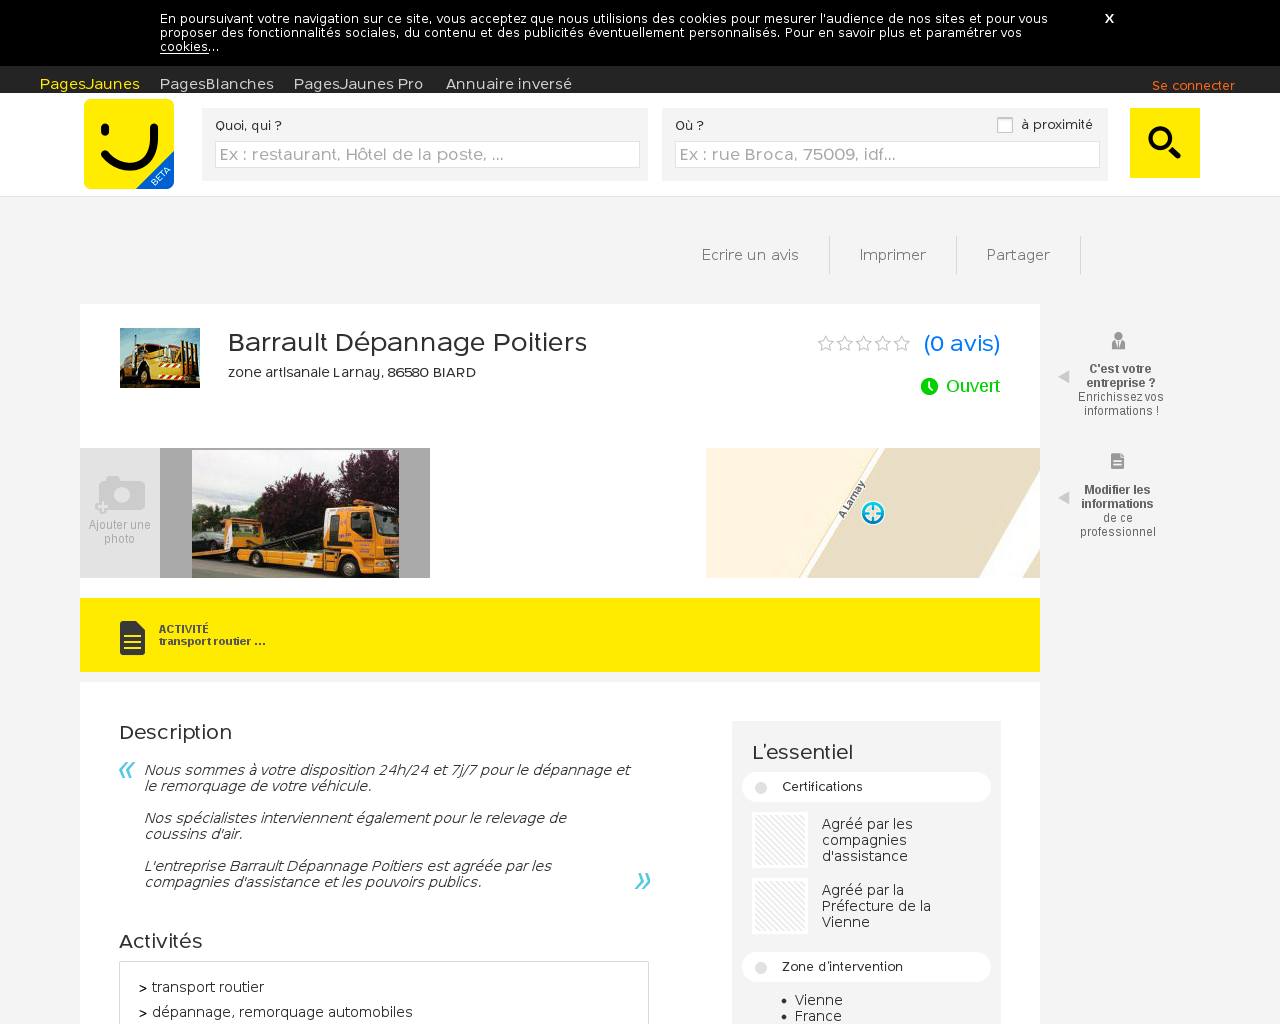
Task: Open the business logo tow truck thumbnail
Action: point(160,358)
